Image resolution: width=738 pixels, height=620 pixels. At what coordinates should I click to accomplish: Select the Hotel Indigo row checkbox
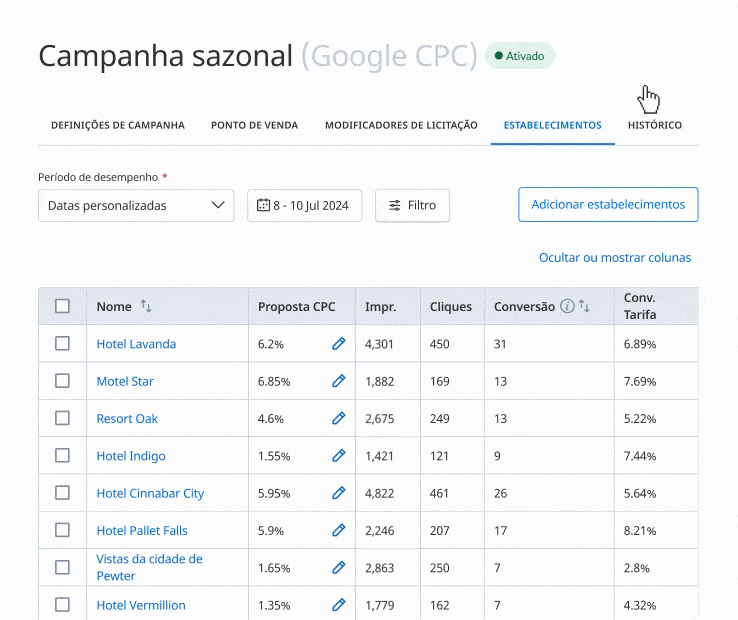click(62, 456)
